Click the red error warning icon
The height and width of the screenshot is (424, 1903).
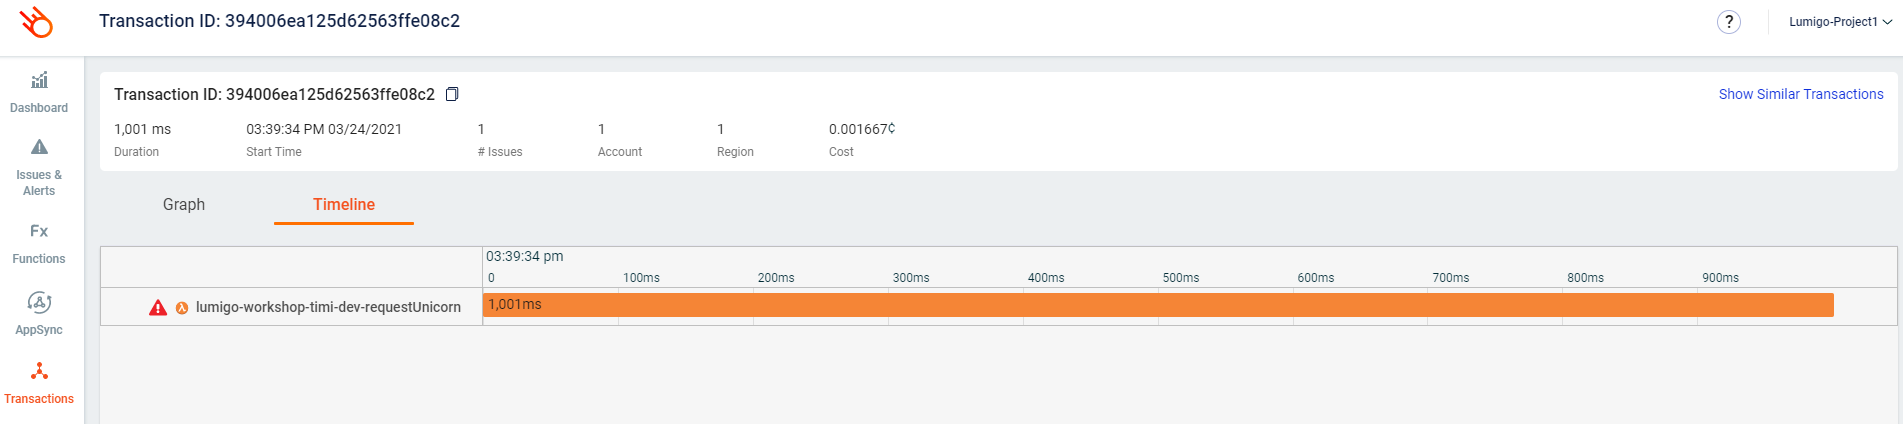pos(158,307)
